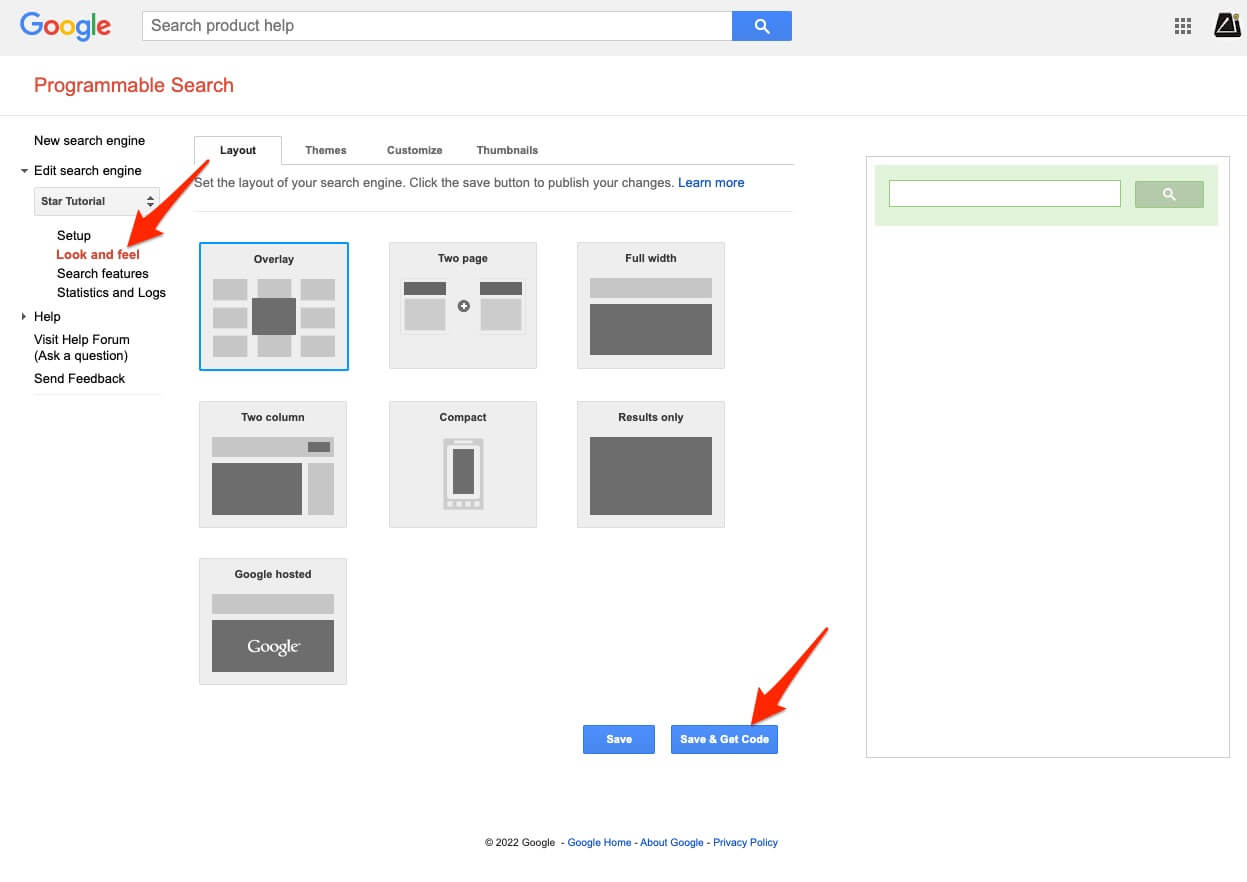Screen dimensions: 1247x882
Task: Open the Statistics and Logs page
Action: (111, 292)
